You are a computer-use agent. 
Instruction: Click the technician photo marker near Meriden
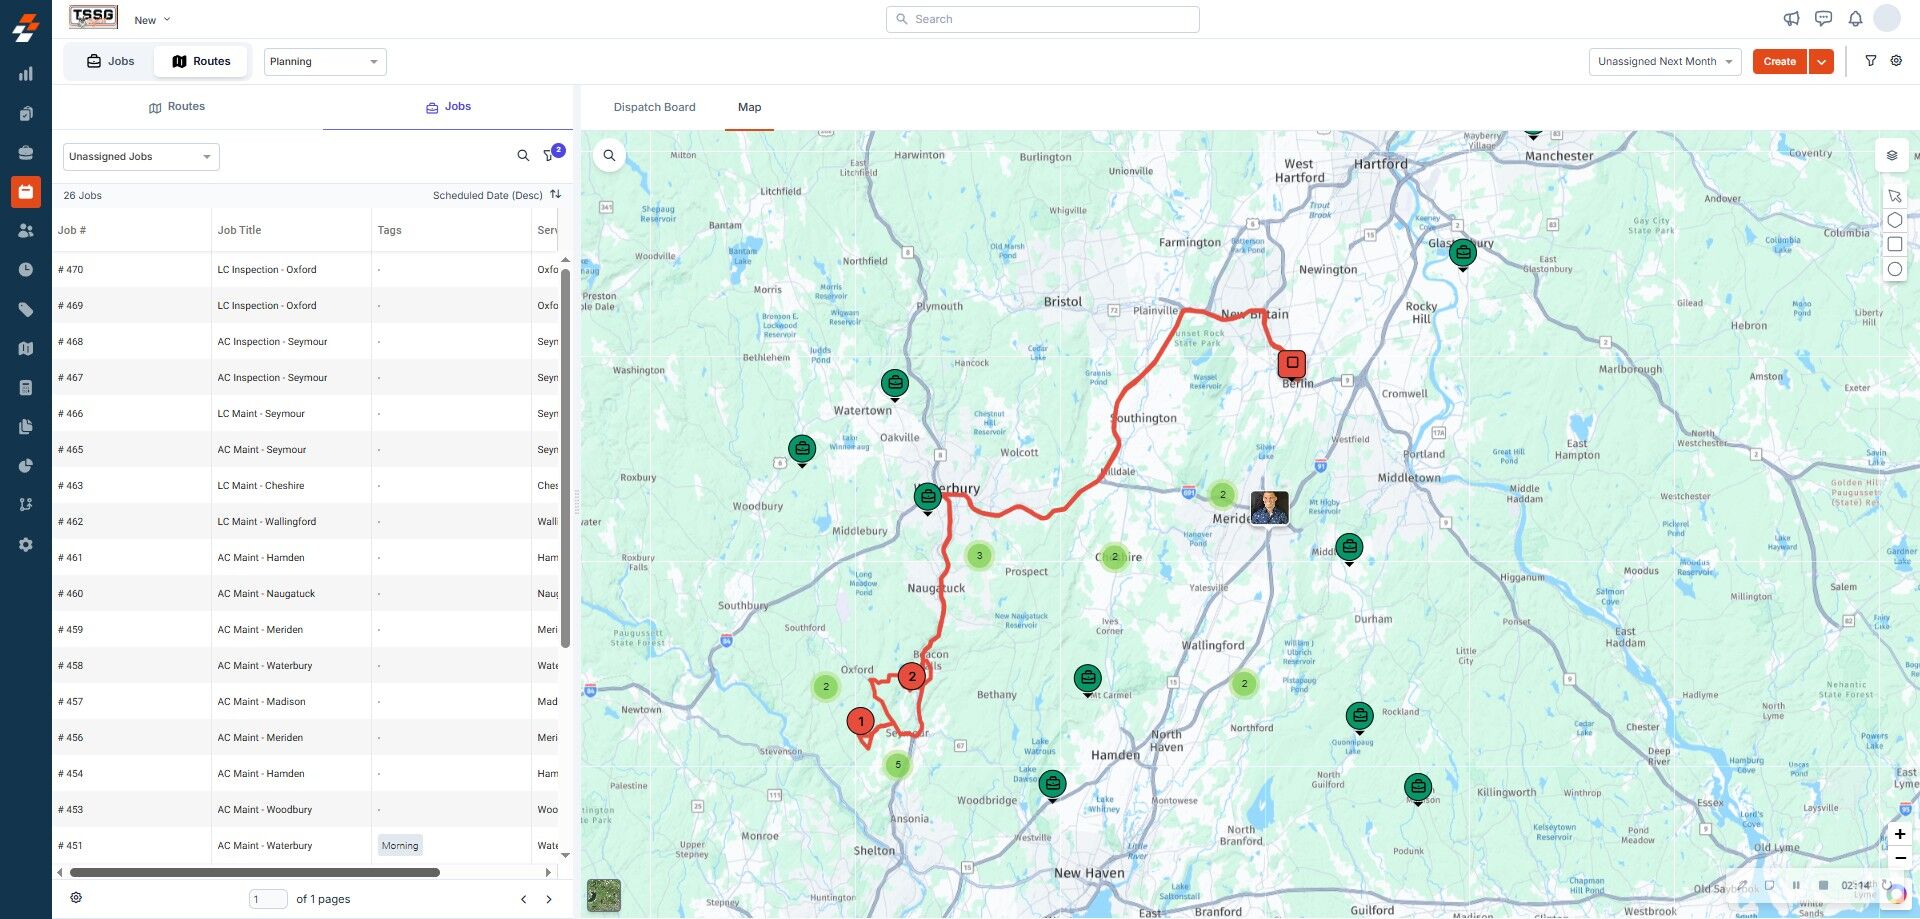pos(1270,508)
